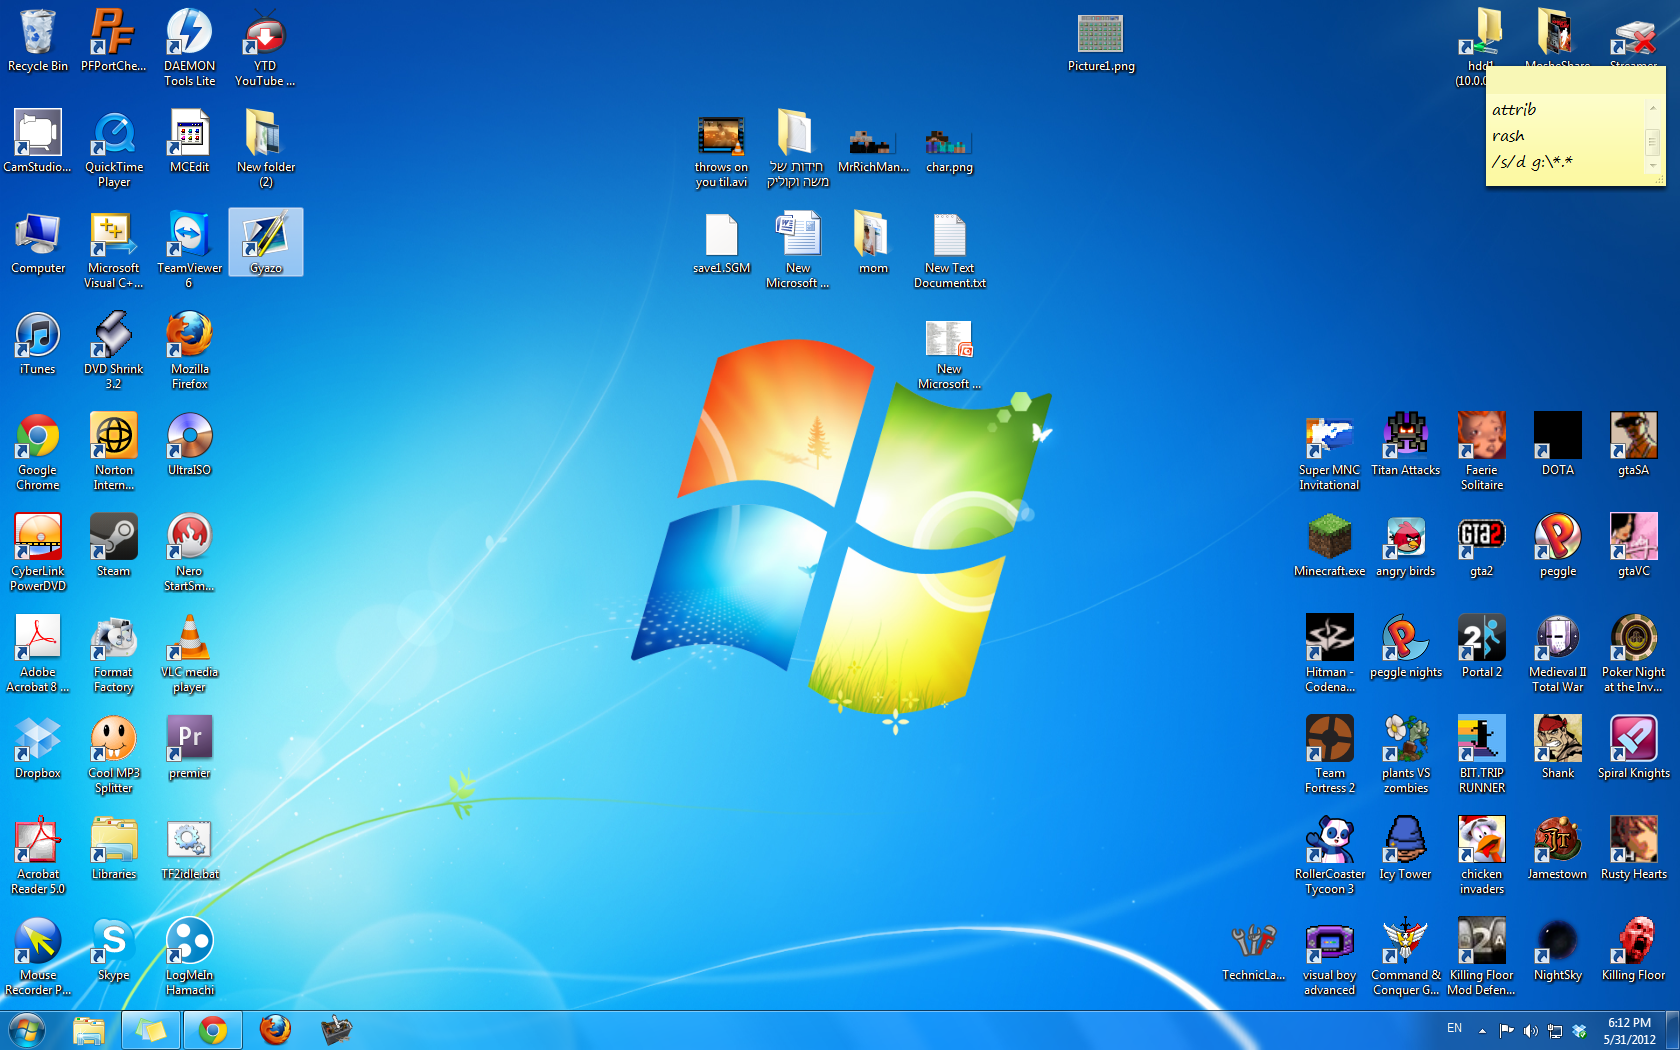Show hidden system tray icons

[1482, 1030]
